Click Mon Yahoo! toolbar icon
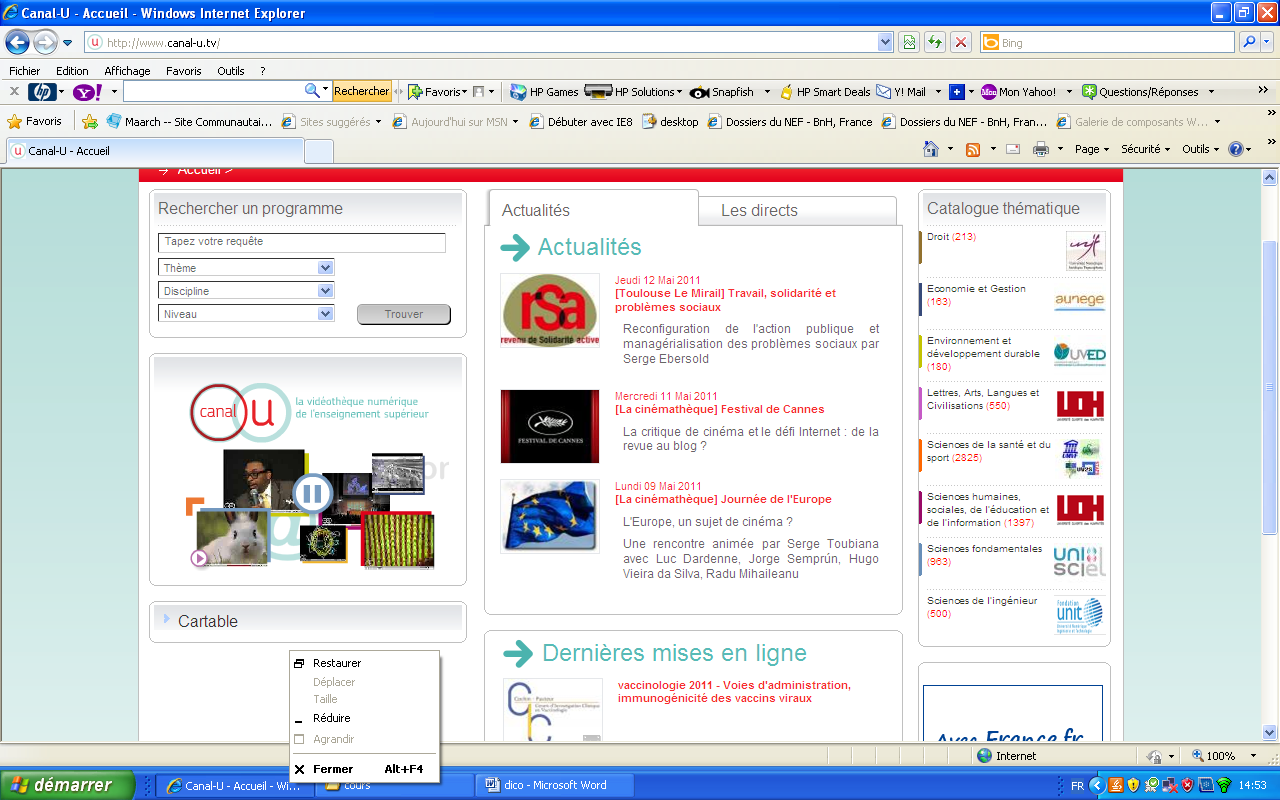 (988, 92)
